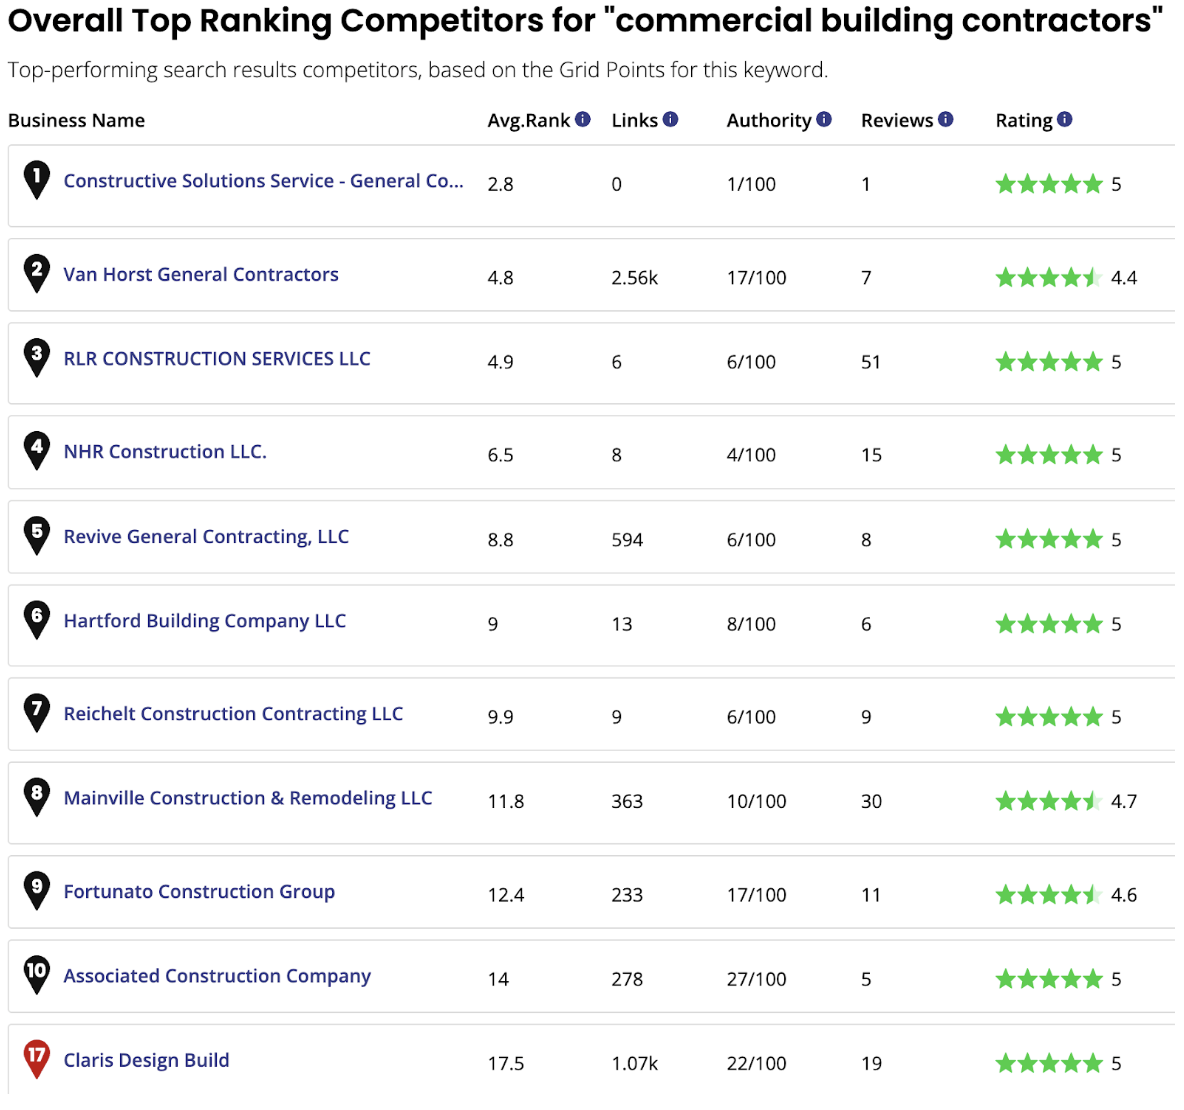Click the Rating column info icon
Screen dimensions: 1184x1110
click(x=1064, y=118)
